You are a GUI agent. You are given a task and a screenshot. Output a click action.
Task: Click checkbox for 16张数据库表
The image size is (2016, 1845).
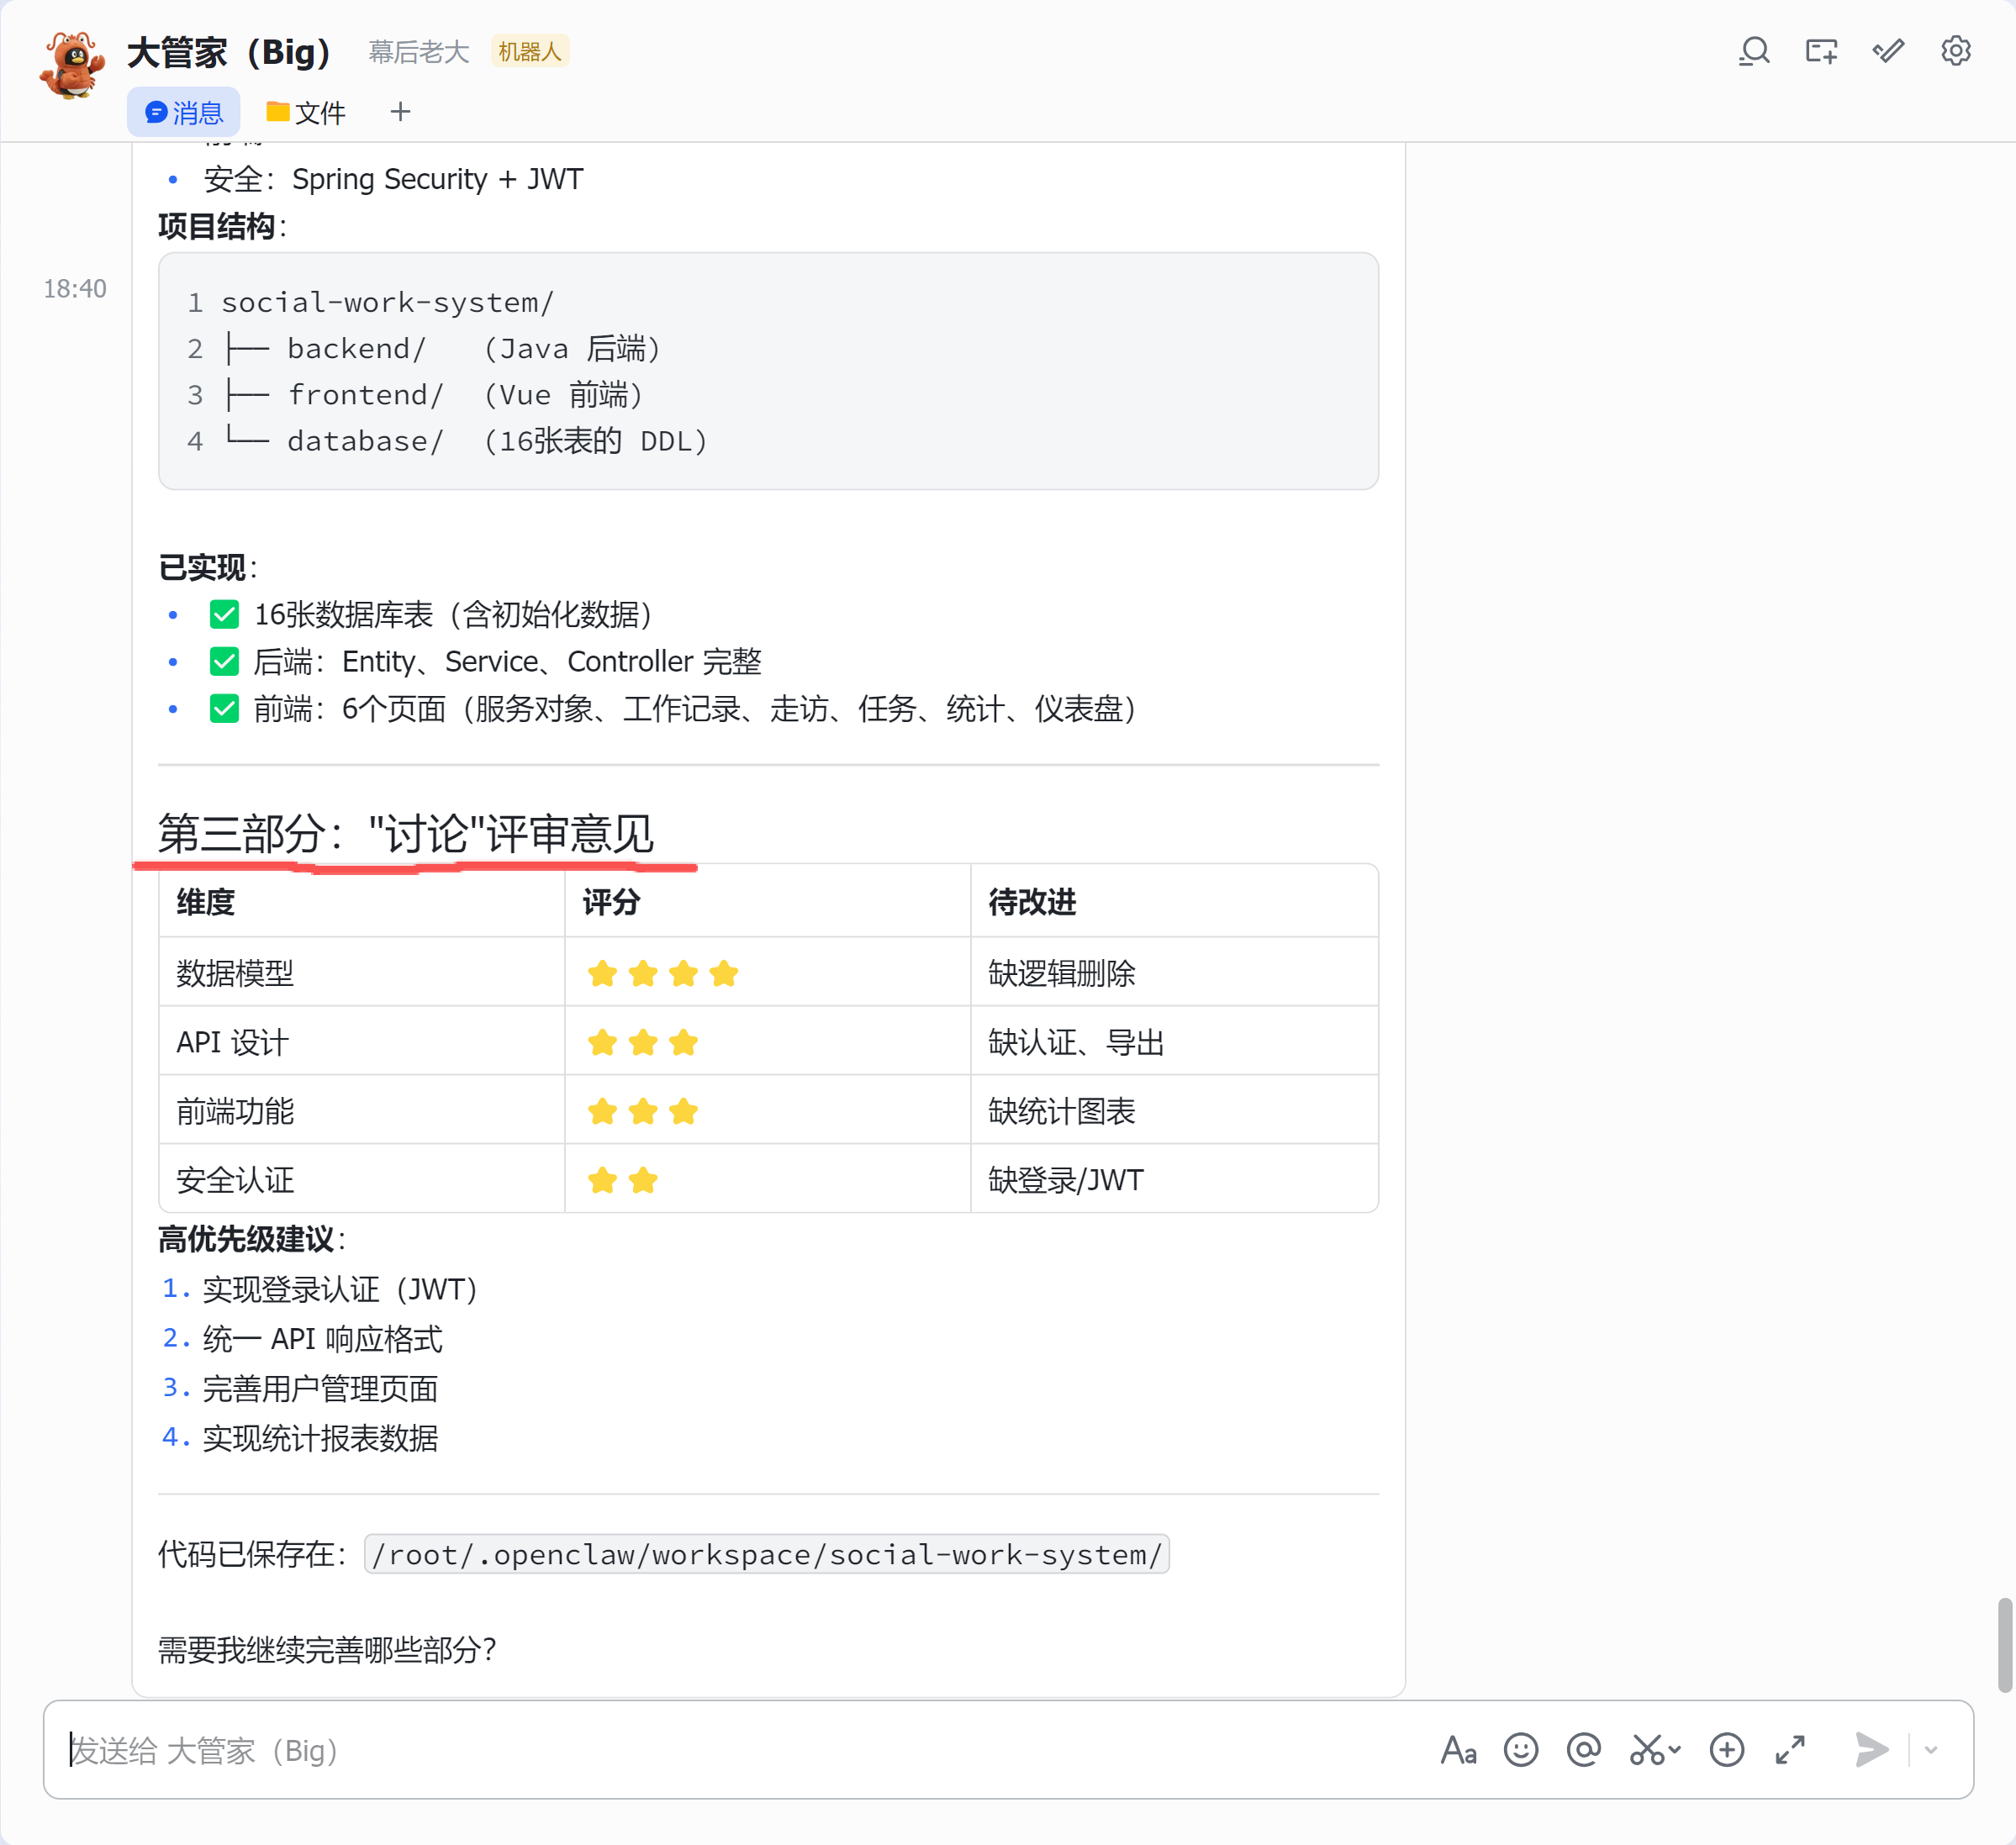tap(224, 614)
